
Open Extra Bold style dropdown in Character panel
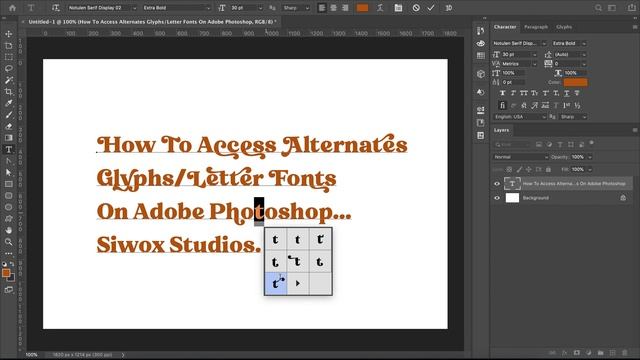[x=569, y=43]
